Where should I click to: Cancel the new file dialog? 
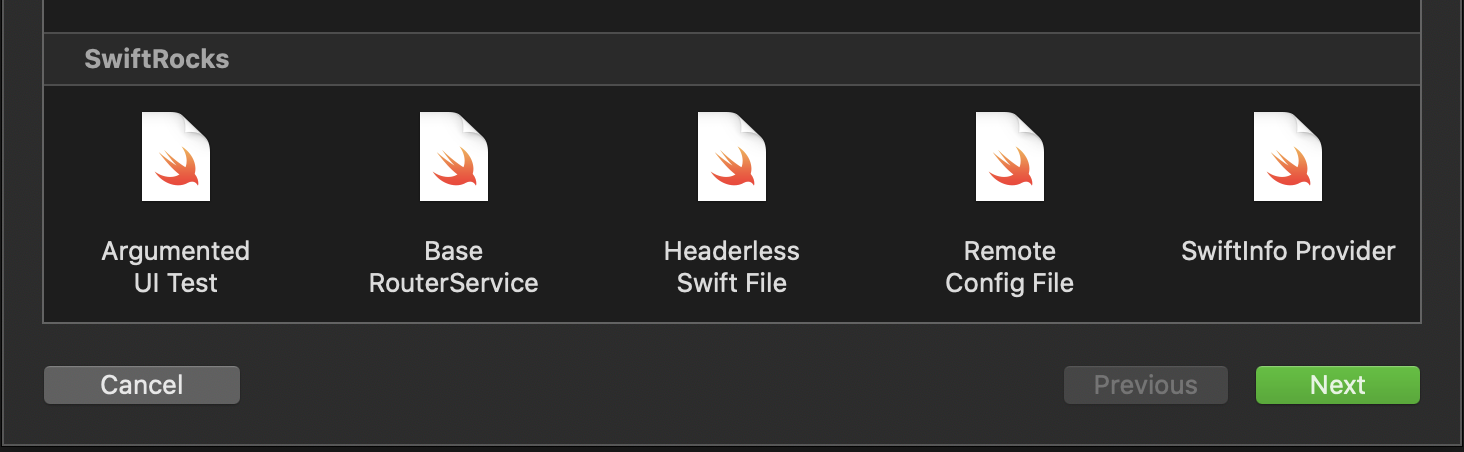[x=142, y=385]
